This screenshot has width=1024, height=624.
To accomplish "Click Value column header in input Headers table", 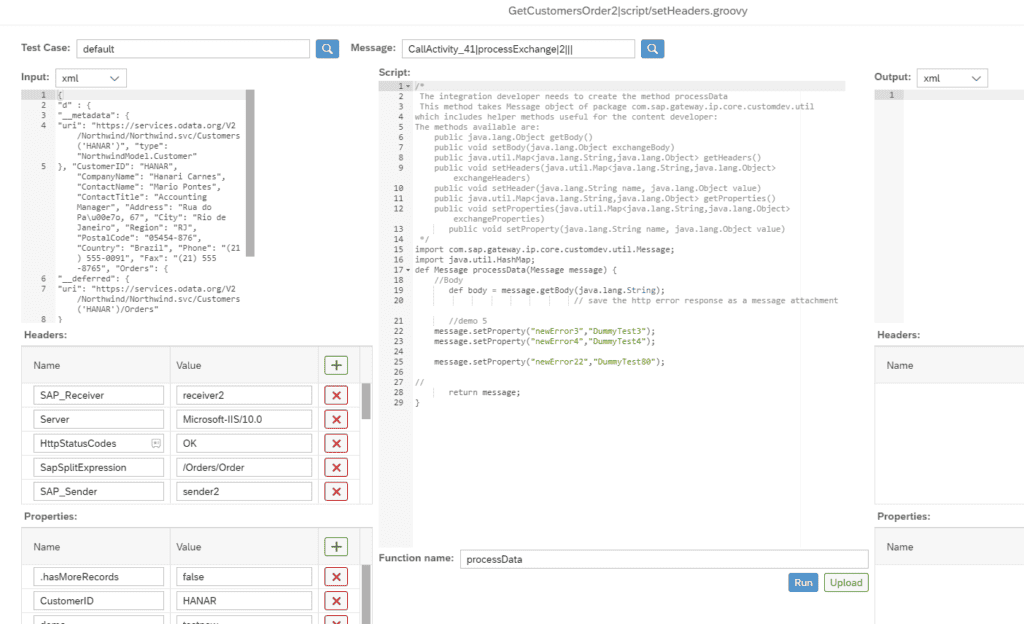I will pos(189,366).
